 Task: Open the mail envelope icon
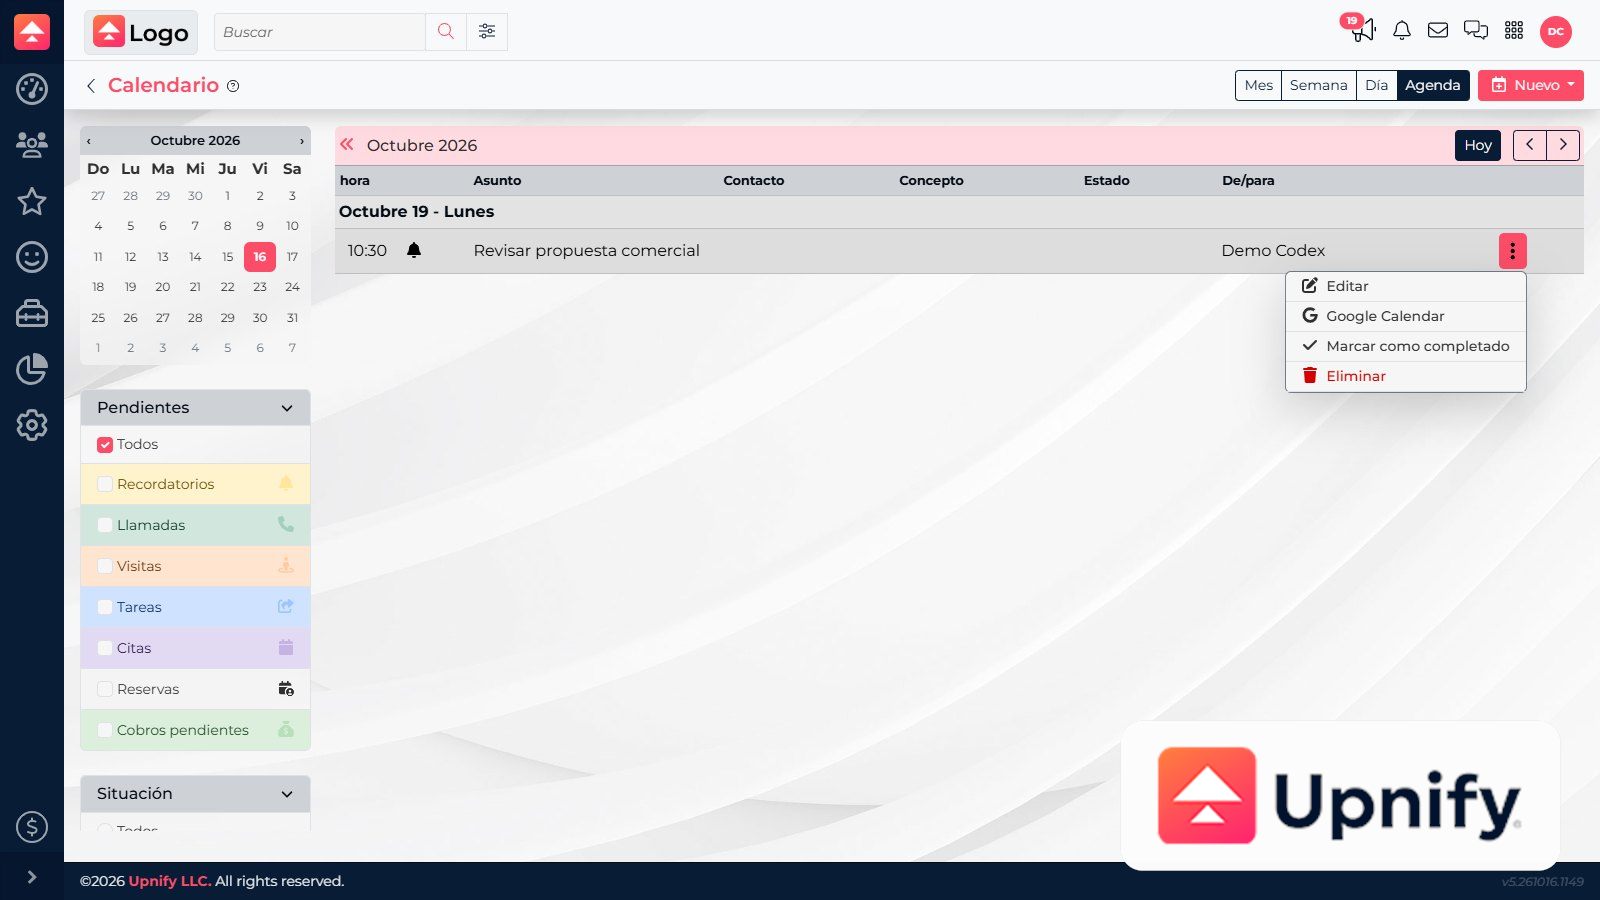(1438, 31)
